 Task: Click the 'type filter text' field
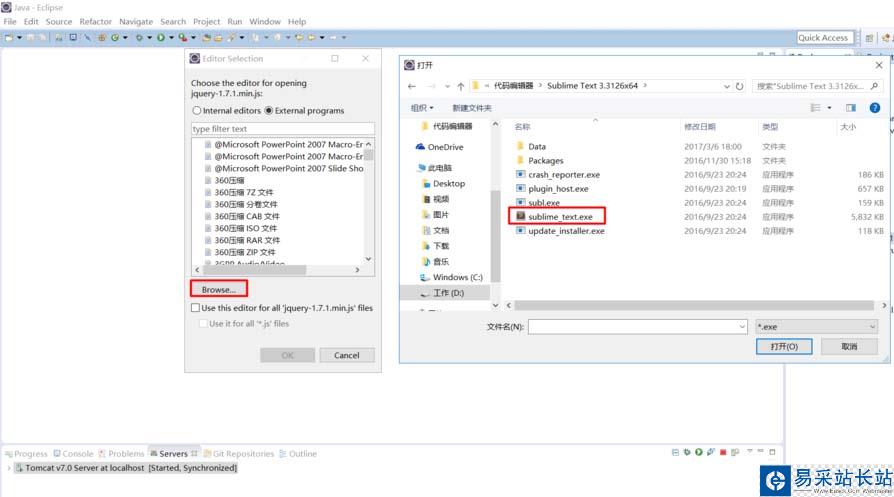coord(283,129)
